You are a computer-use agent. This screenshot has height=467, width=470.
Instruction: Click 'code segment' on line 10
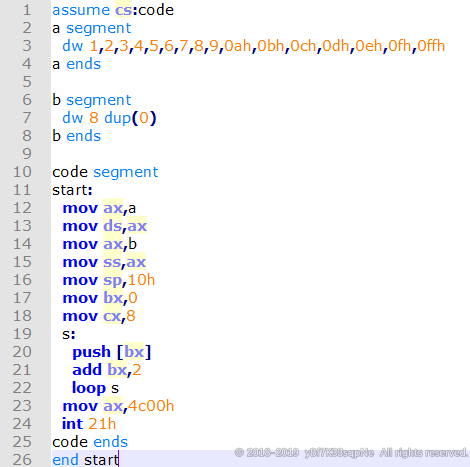pos(105,172)
